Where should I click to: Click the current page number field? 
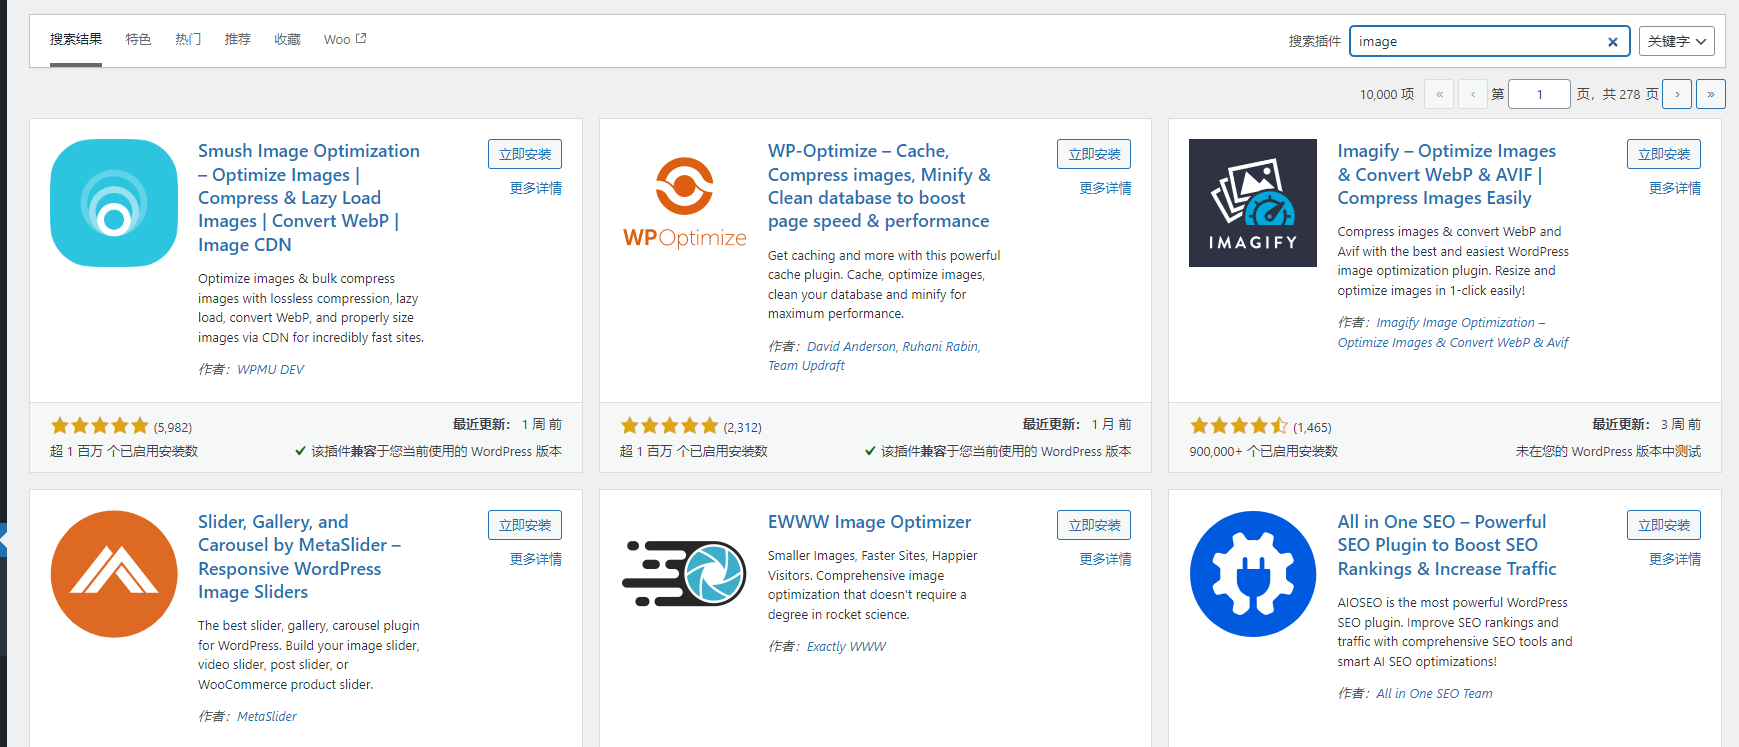[x=1539, y=94]
